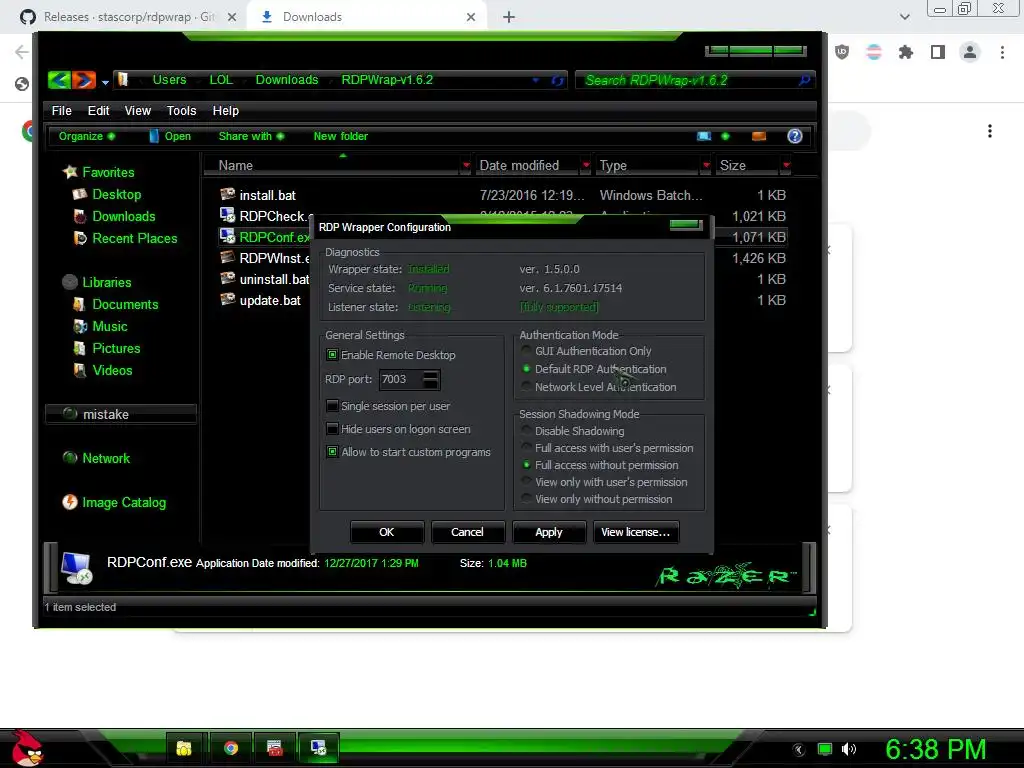Select the RDPCheck file icon
This screenshot has width=1024, height=768.
point(227,215)
